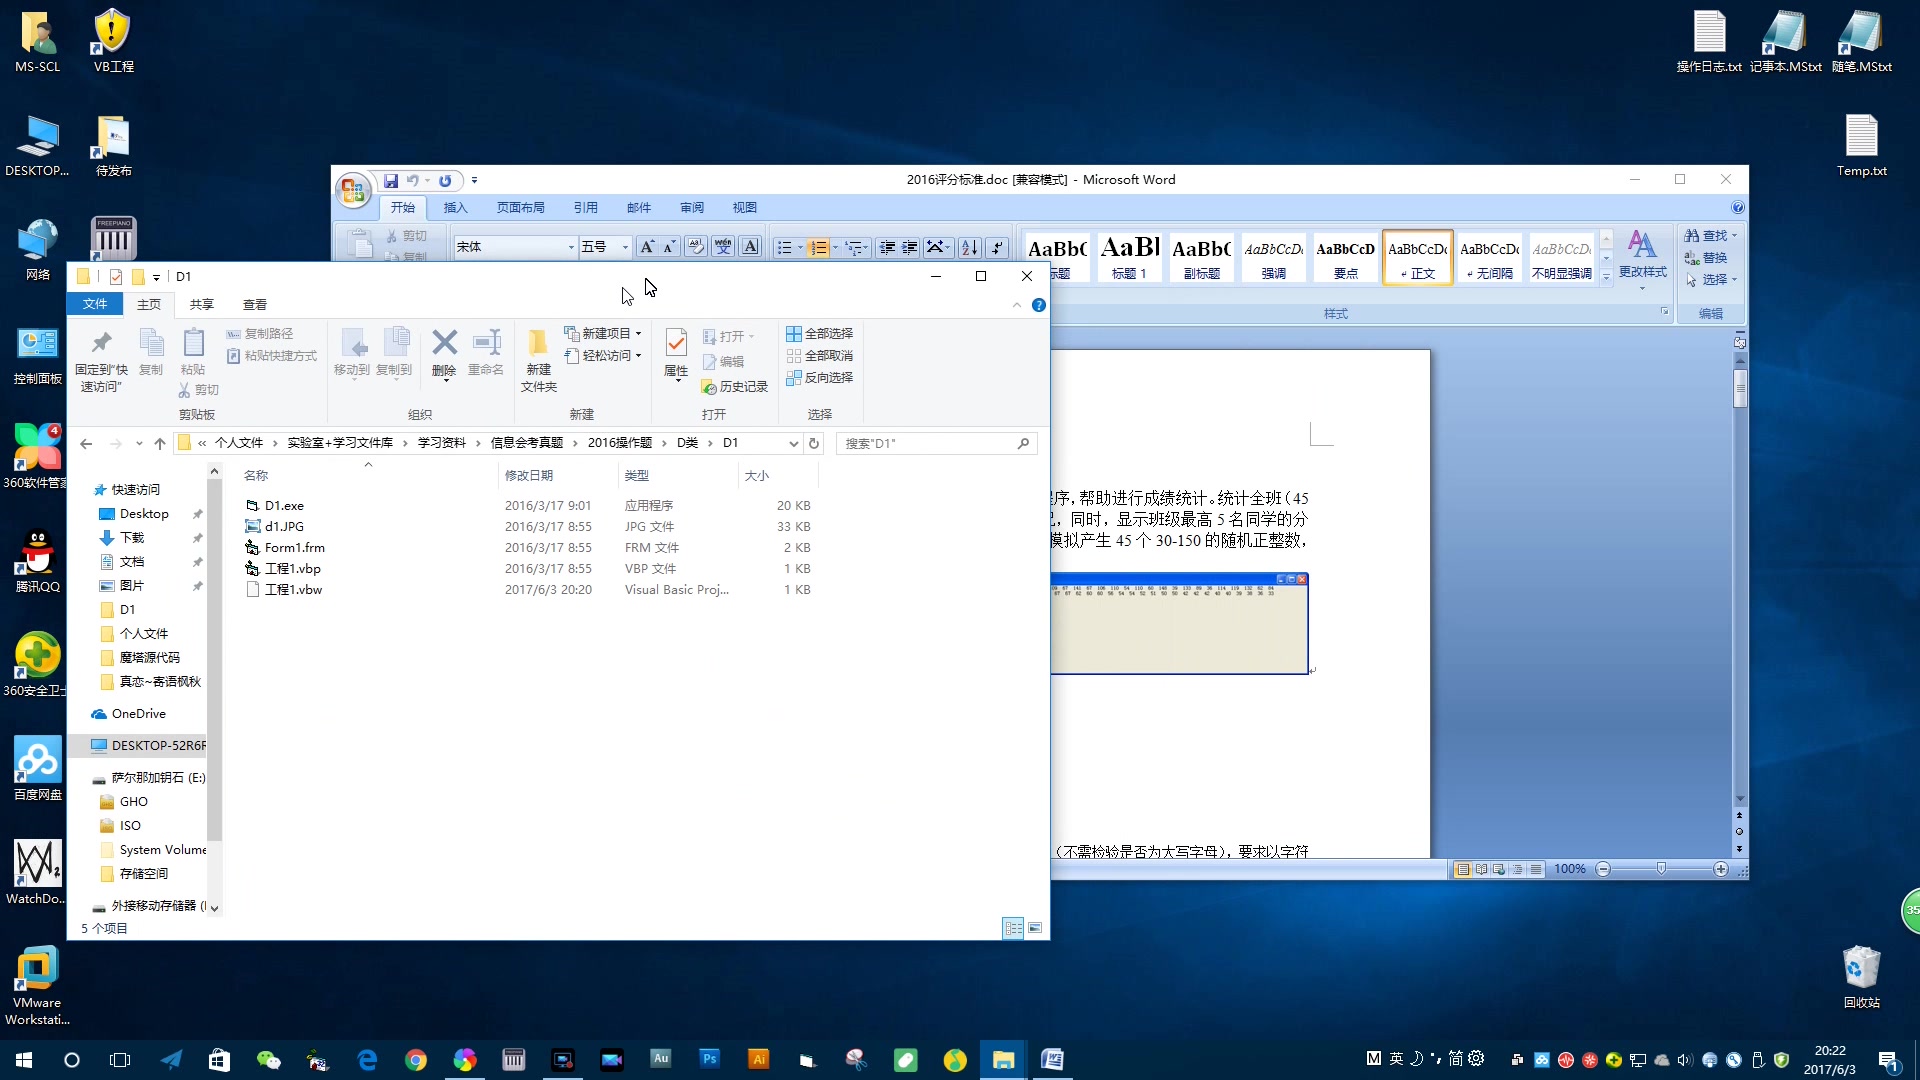Toggle Explorer details view button
The image size is (1920, 1080).
coord(1013,928)
